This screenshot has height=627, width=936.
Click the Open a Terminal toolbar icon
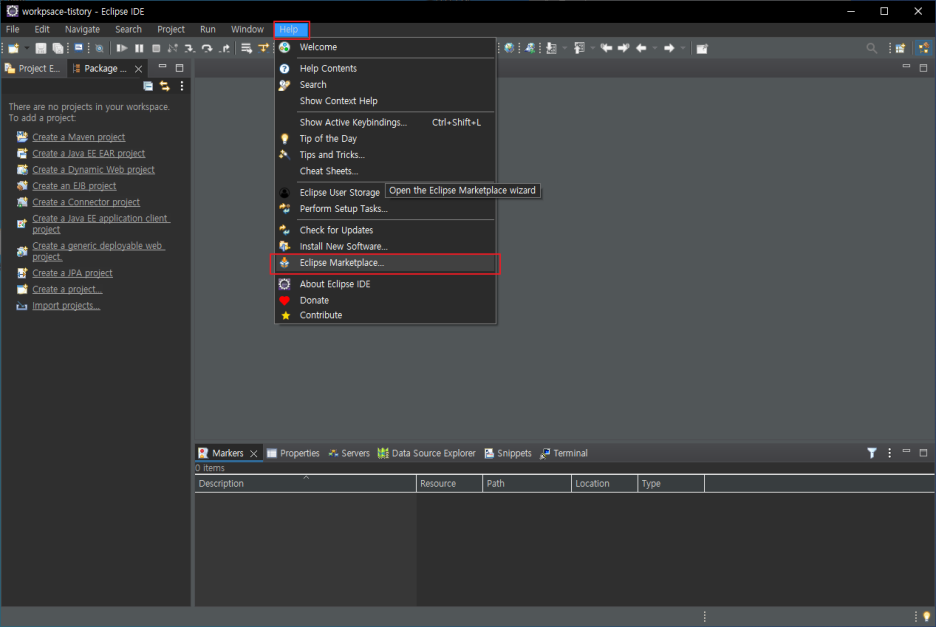78,48
